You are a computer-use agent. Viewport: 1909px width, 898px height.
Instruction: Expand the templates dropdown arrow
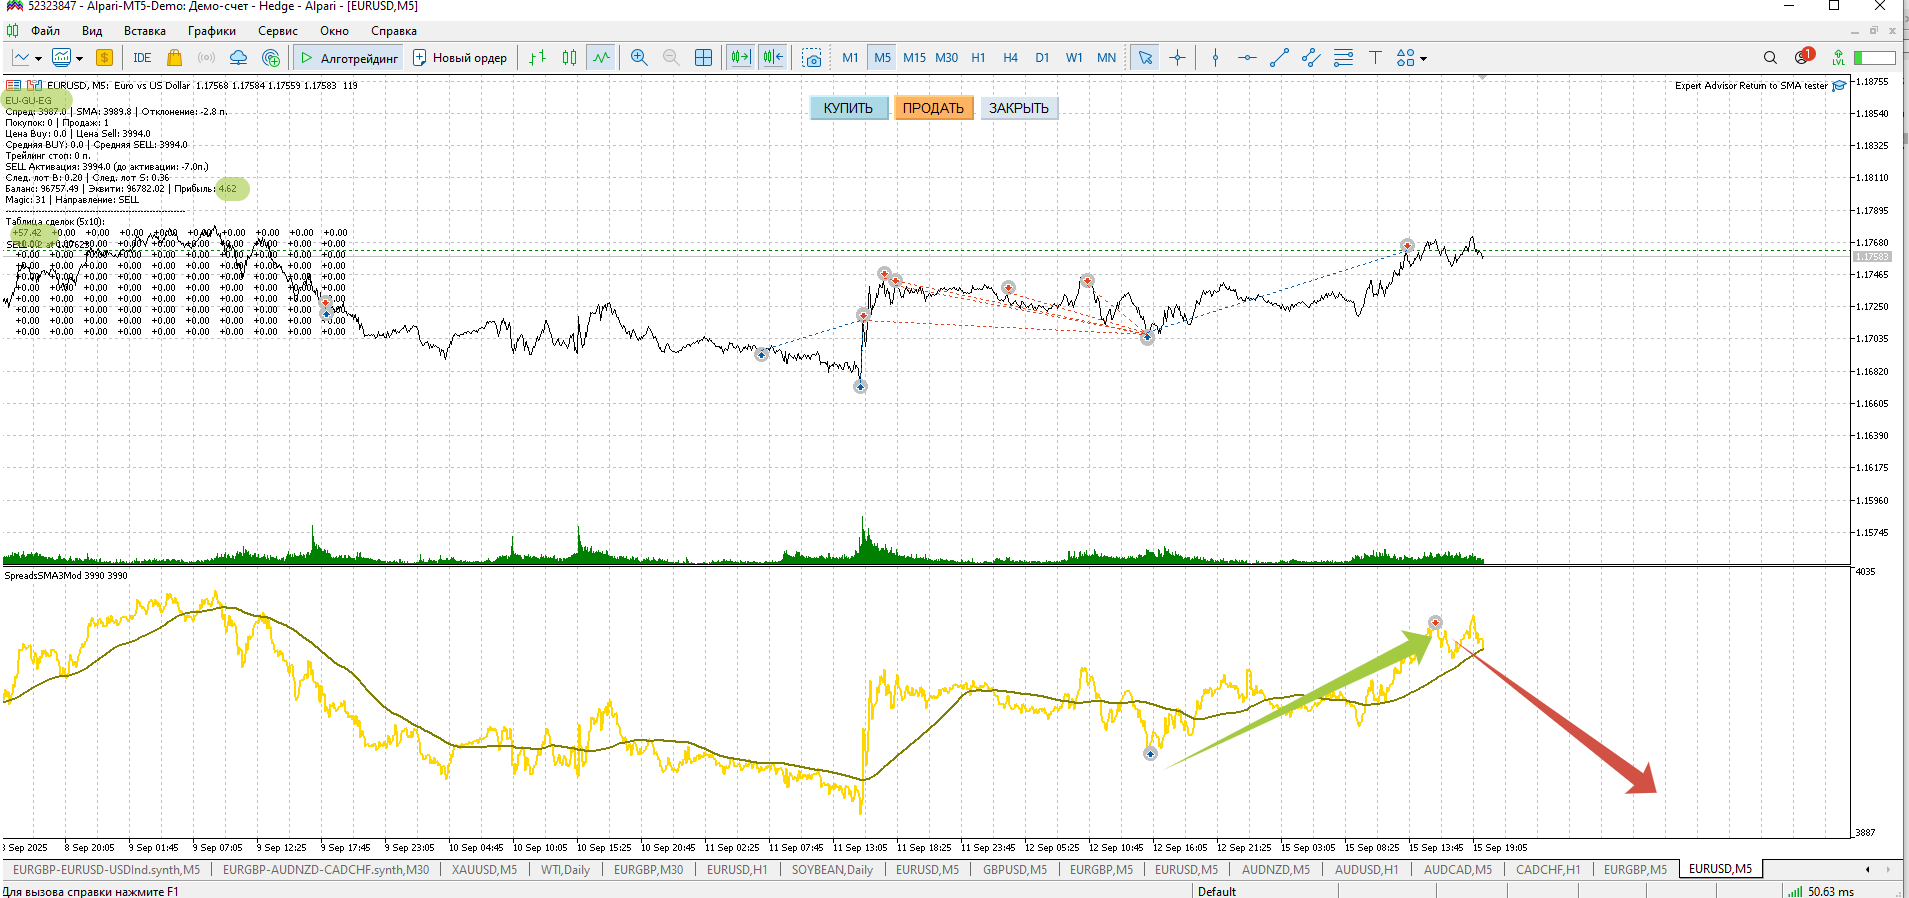tap(79, 58)
